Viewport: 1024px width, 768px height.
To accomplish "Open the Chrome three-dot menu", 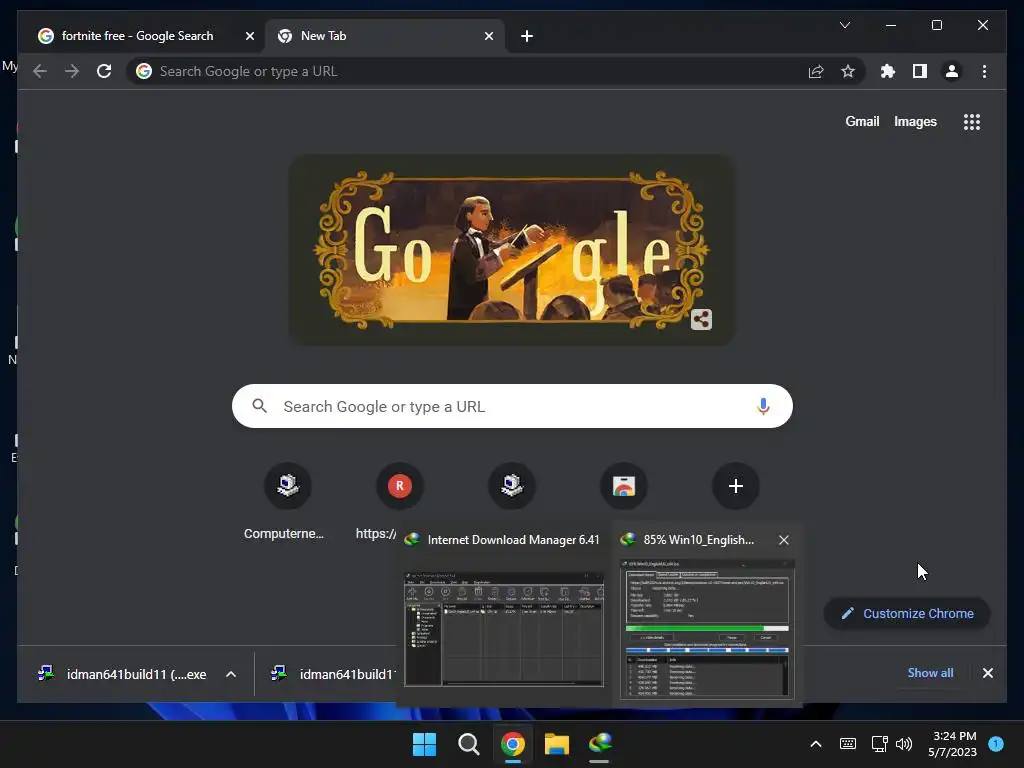I will pos(984,71).
